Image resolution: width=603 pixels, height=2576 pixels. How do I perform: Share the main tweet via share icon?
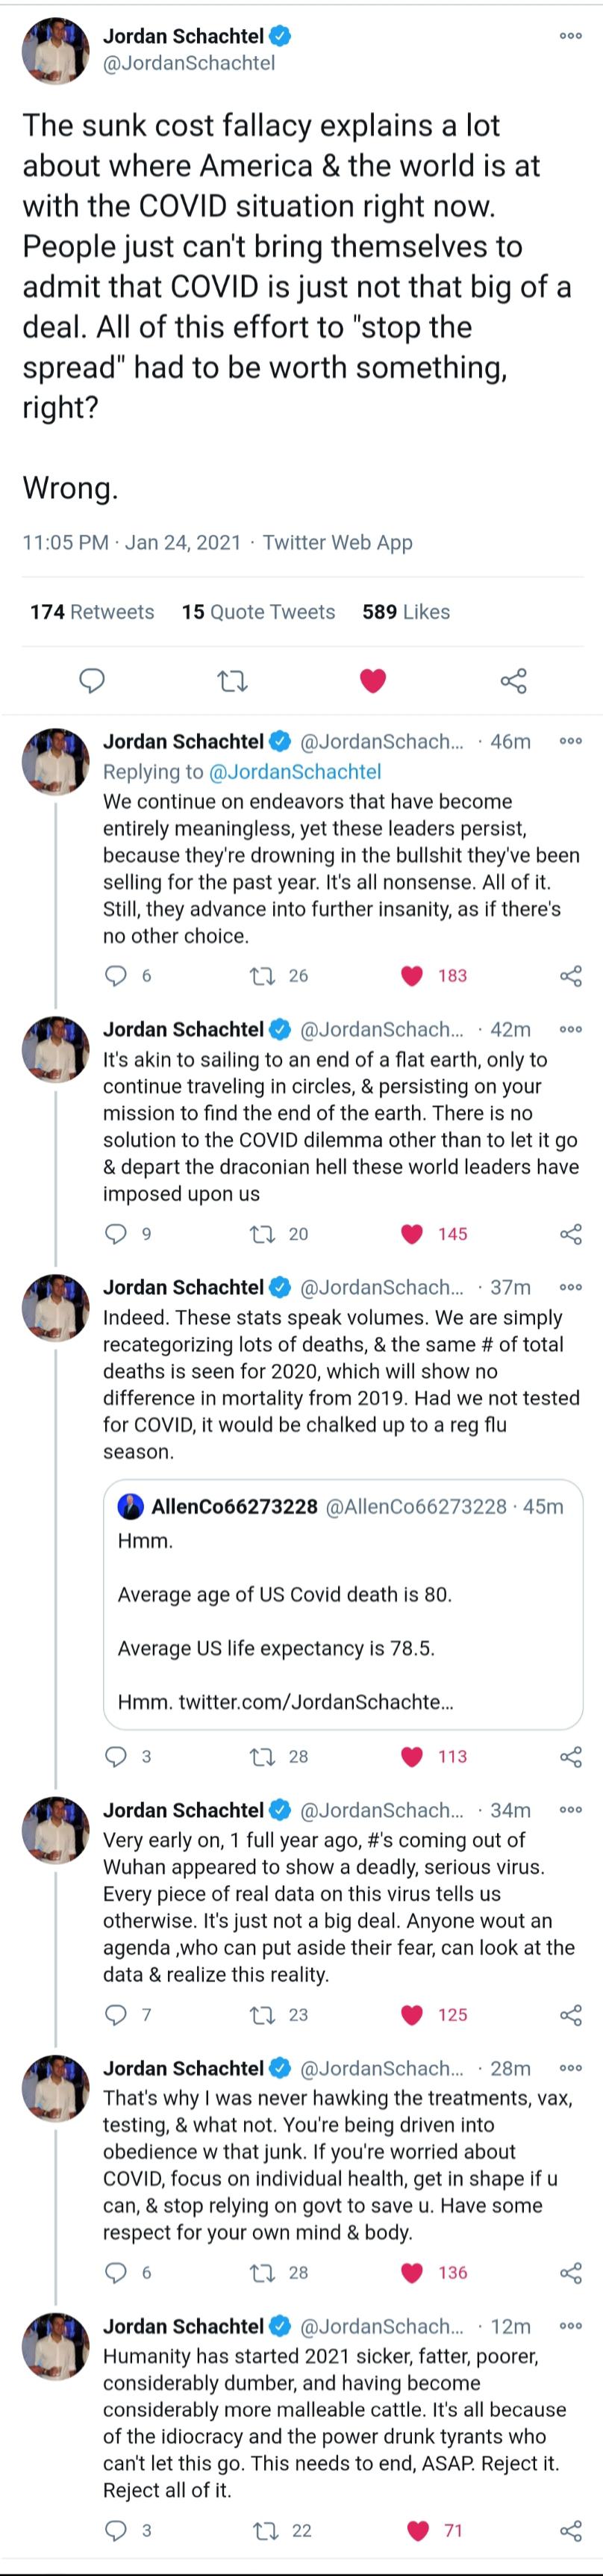513,681
